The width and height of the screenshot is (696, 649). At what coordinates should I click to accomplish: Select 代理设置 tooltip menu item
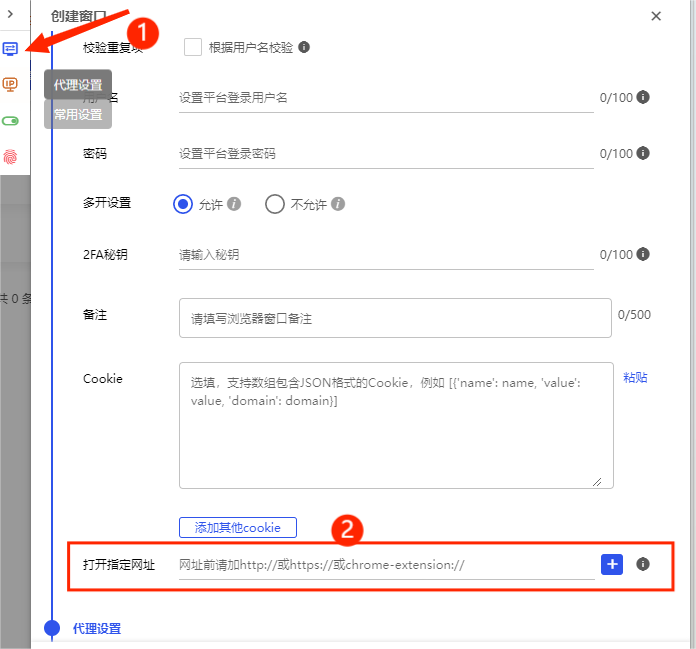pos(78,84)
